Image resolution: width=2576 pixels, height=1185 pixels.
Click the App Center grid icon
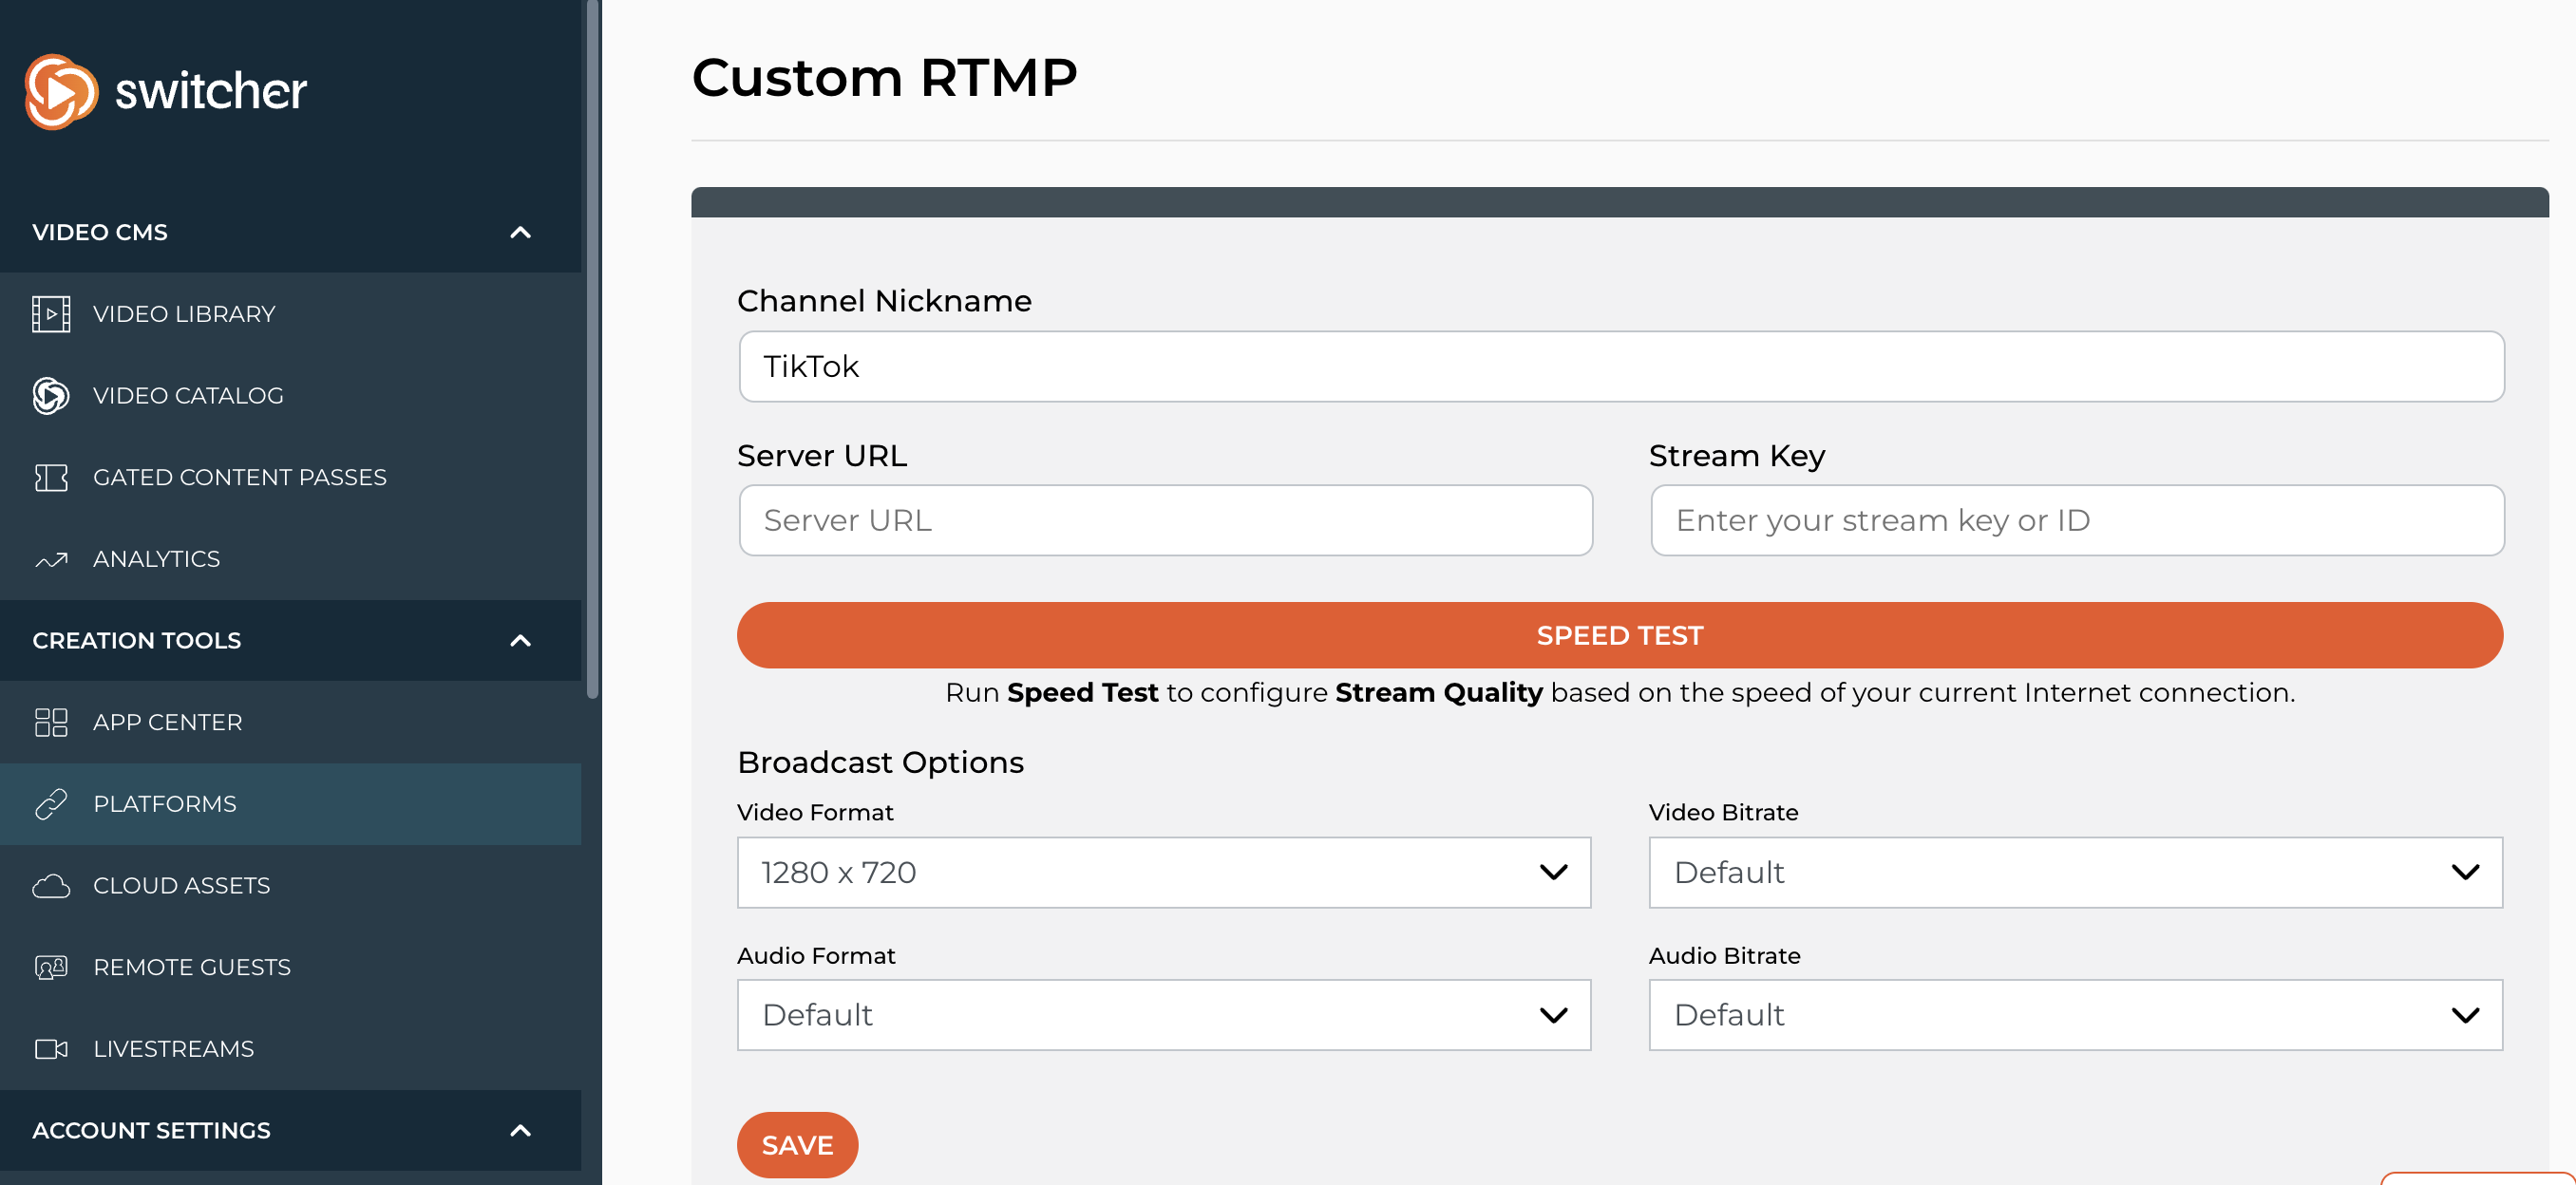51,723
